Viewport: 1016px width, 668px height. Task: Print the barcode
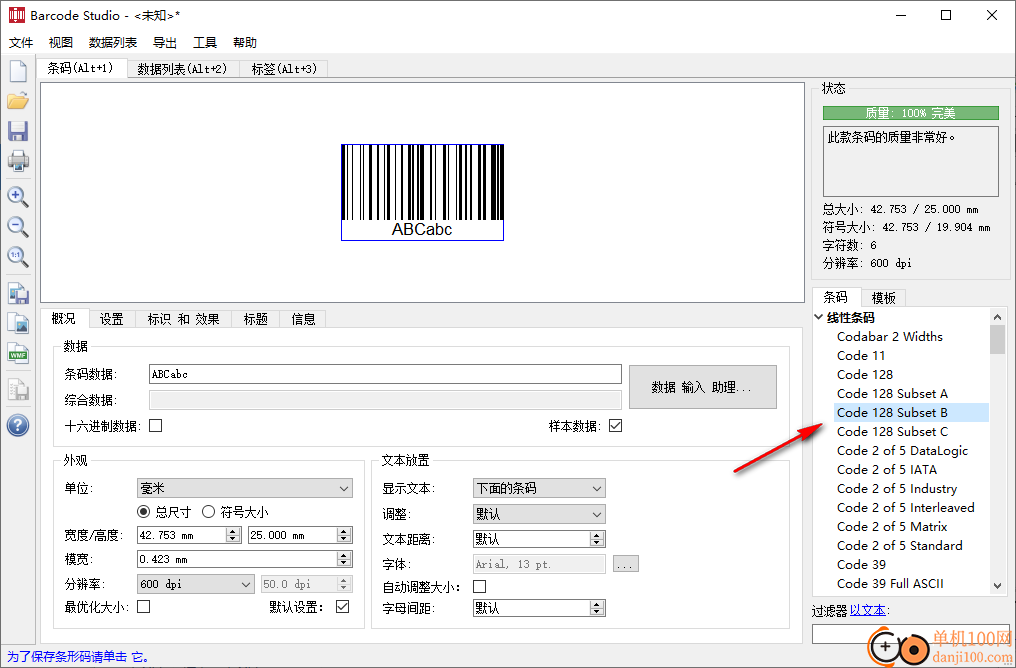(18, 160)
